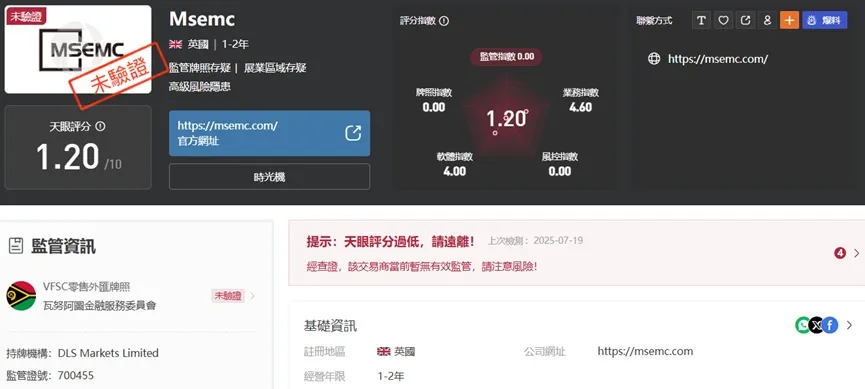Image resolution: width=865 pixels, height=389 pixels.
Task: Click the UK flag next to 註冊地區
Action: [383, 351]
